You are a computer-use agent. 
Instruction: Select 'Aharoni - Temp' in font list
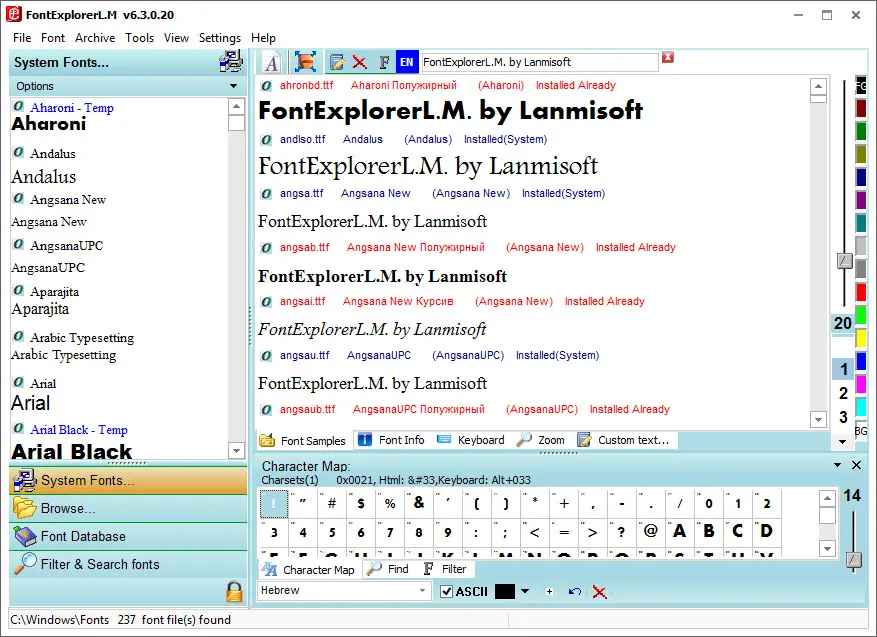pyautogui.click(x=72, y=107)
